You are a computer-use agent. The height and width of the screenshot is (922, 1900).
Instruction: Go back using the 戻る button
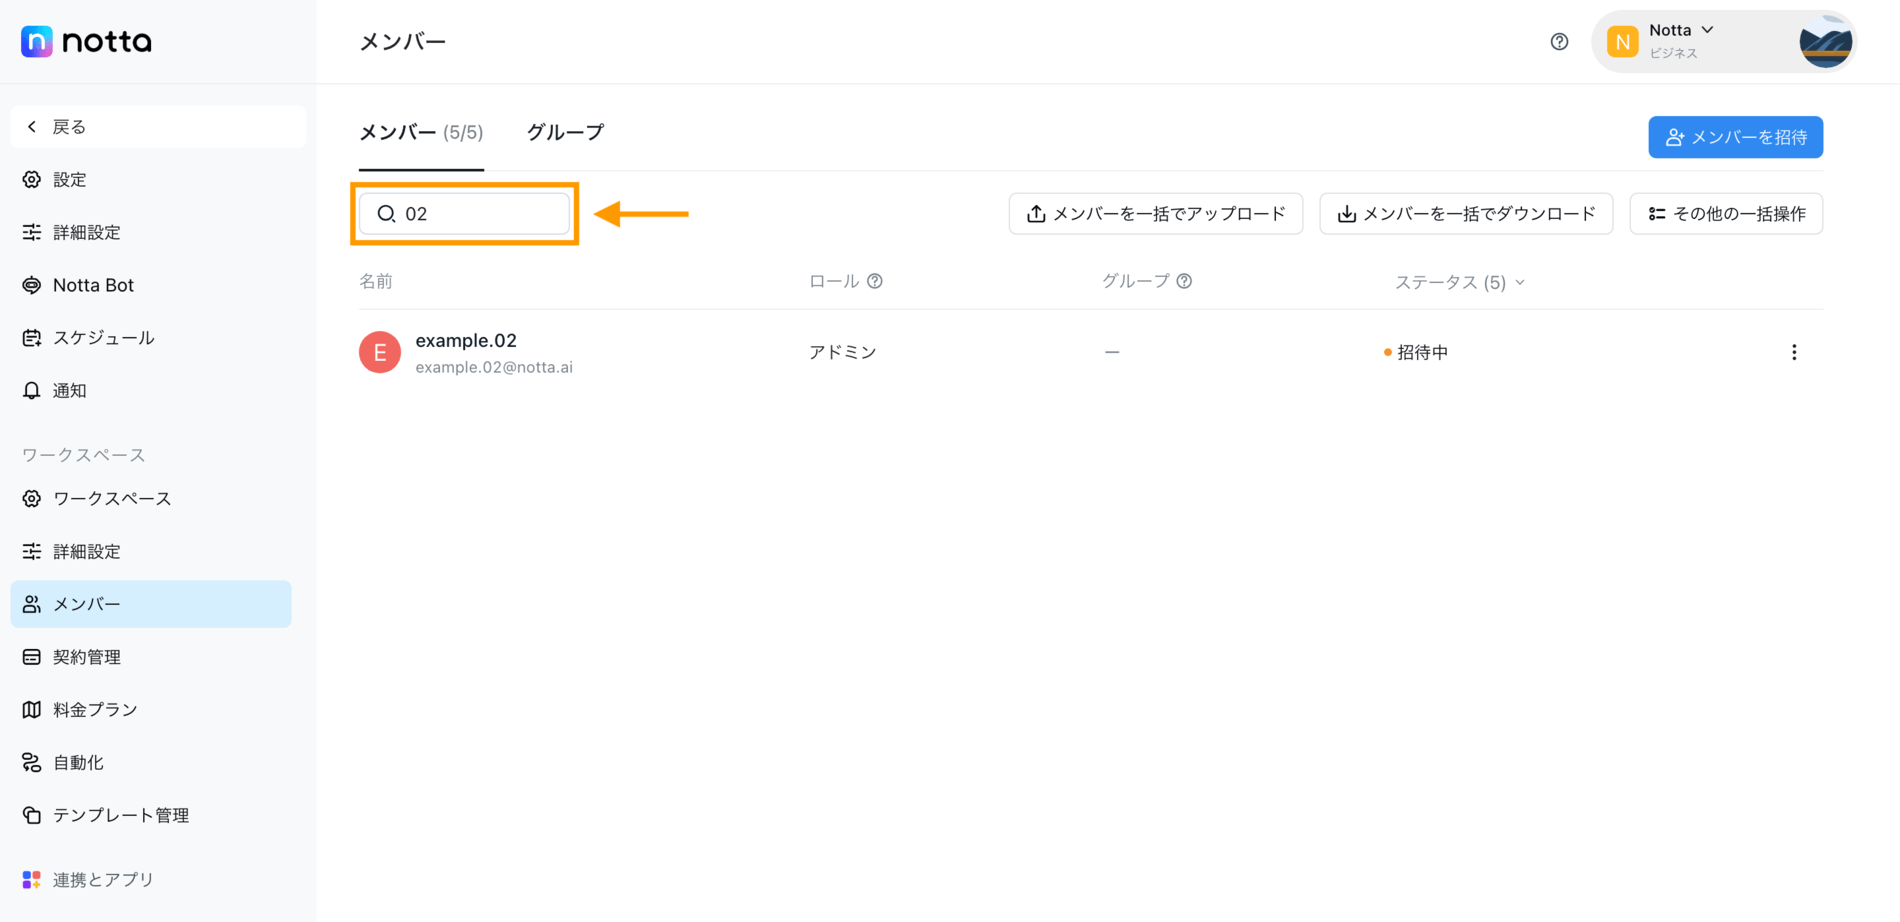tap(158, 127)
